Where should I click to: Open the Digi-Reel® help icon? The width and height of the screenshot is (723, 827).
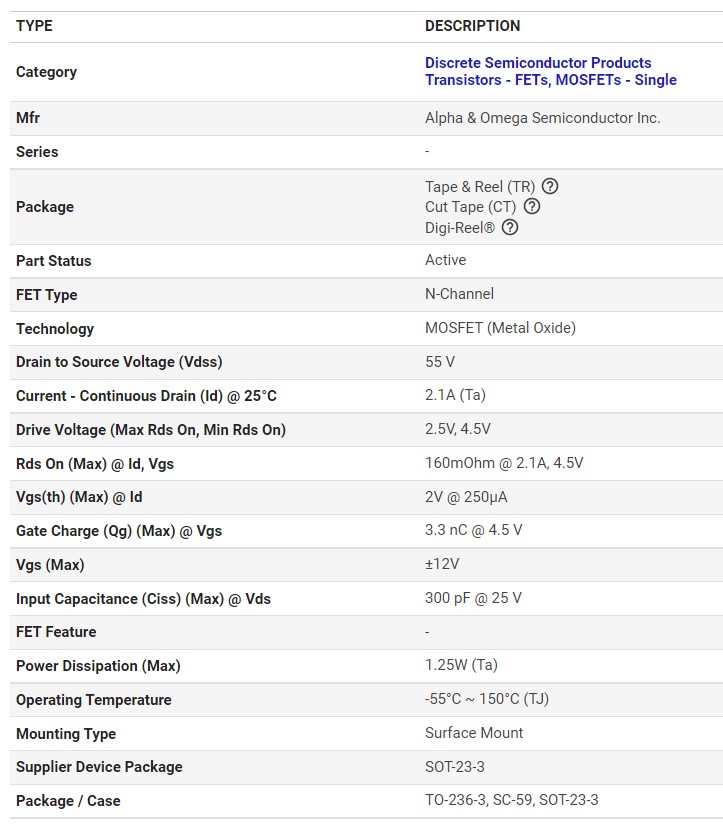(510, 227)
